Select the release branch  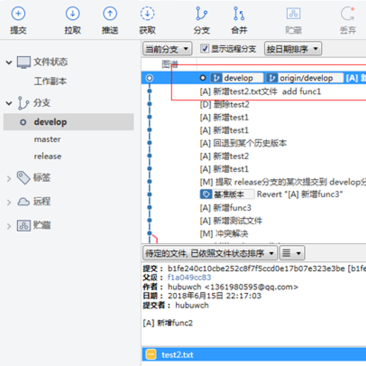pyautogui.click(x=48, y=156)
